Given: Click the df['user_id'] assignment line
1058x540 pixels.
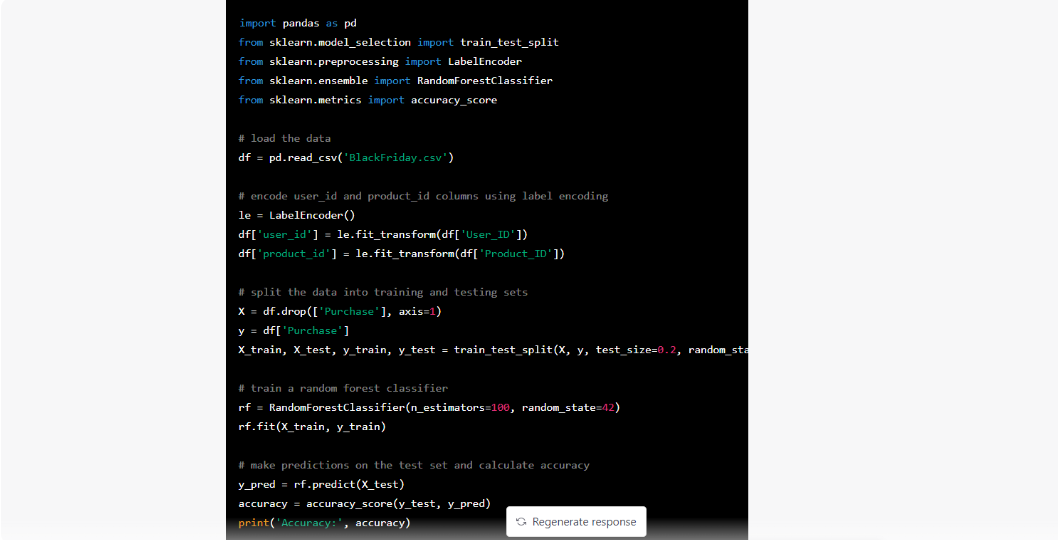Looking at the screenshot, I should tap(383, 234).
